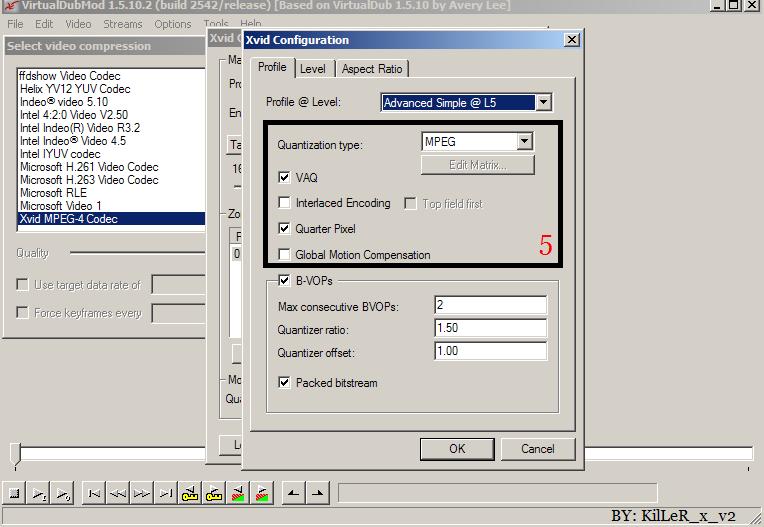The image size is (764, 527).
Task: Select Microsoft H.261 Video Codec
Action: [111, 167]
